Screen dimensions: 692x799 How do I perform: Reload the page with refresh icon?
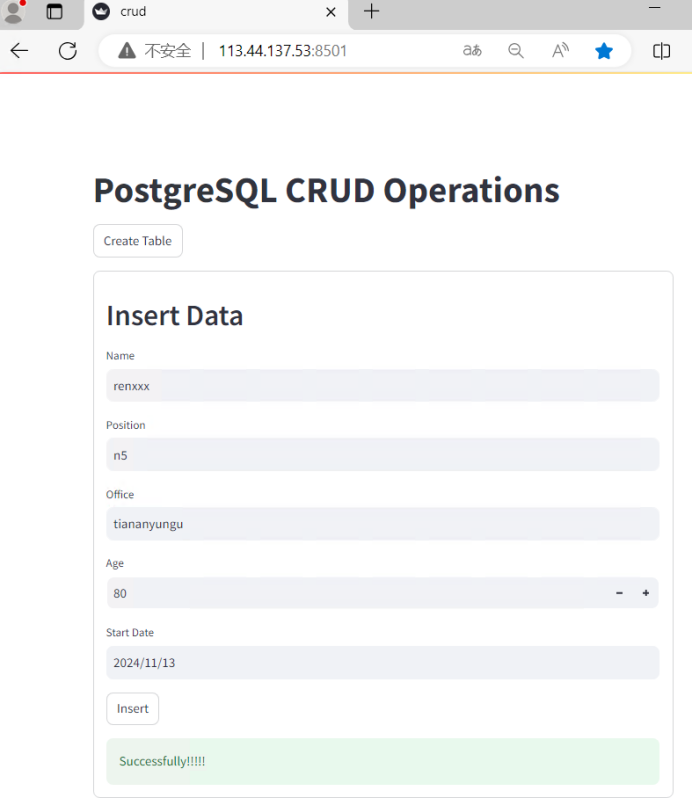[68, 51]
